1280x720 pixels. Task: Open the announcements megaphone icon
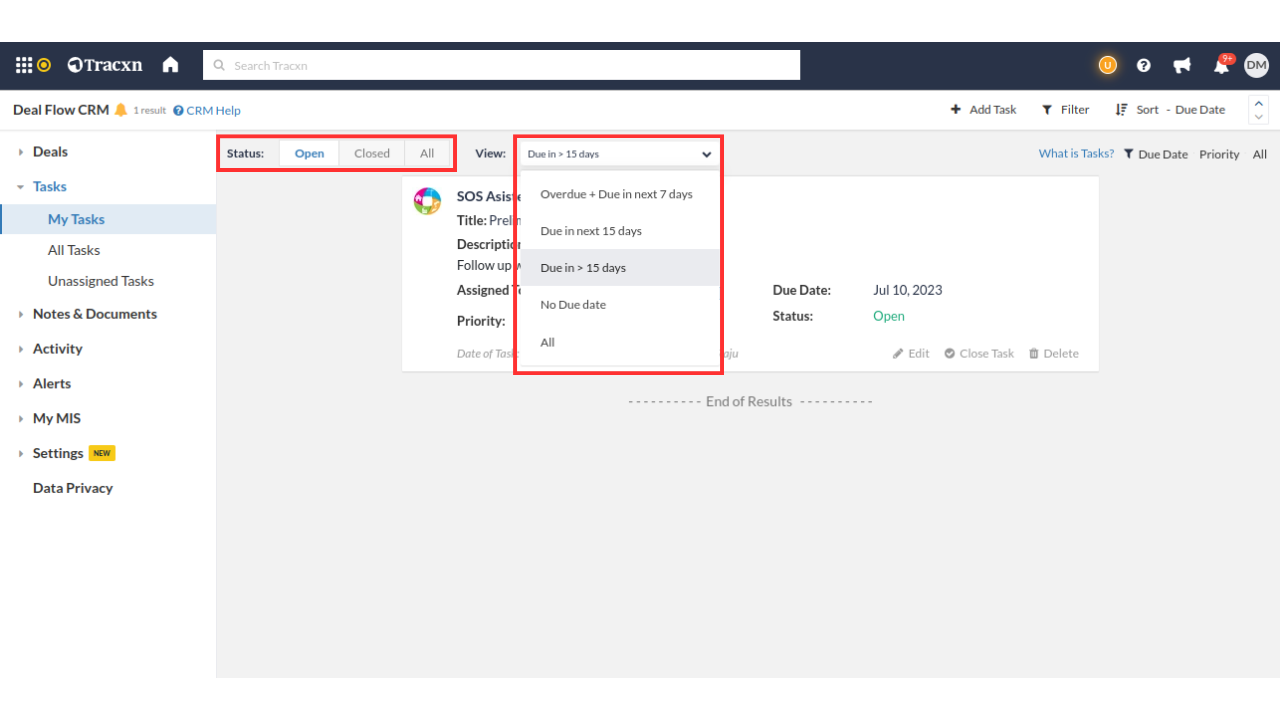tap(1182, 65)
